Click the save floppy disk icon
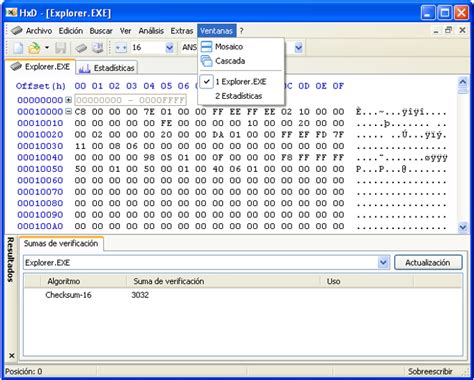The height and width of the screenshot is (380, 474). pyautogui.click(x=60, y=48)
